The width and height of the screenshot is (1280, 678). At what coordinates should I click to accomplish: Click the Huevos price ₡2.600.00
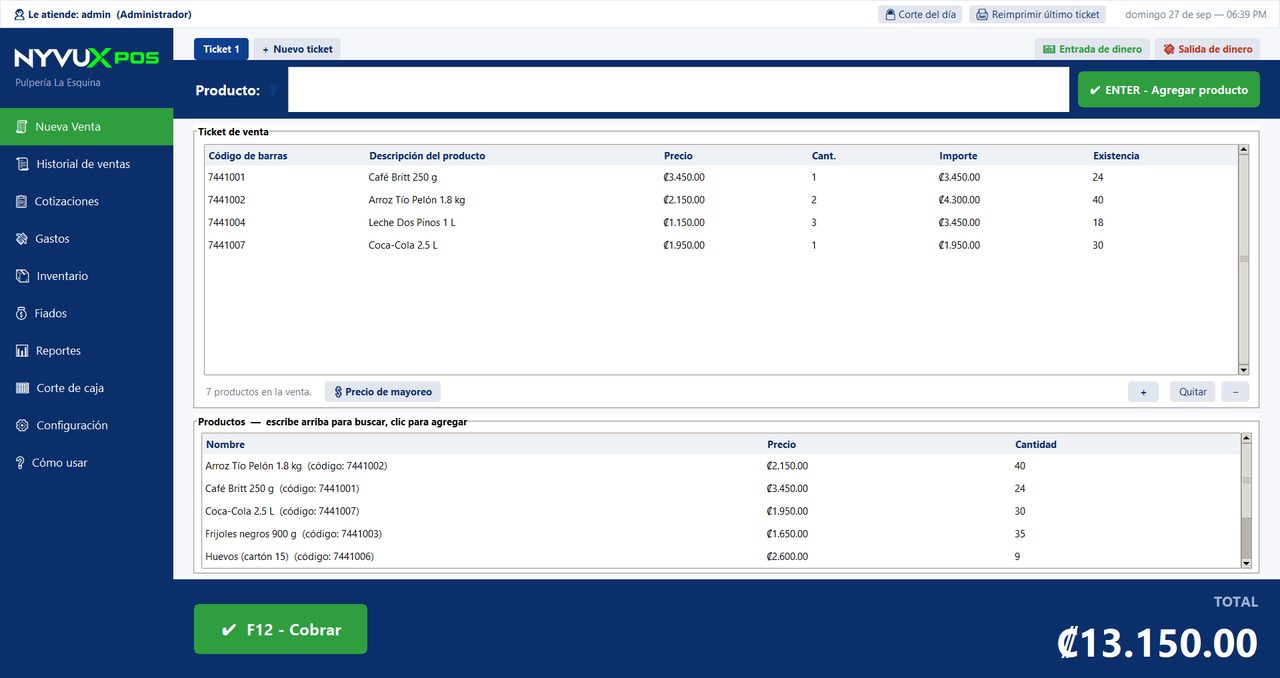(x=788, y=557)
